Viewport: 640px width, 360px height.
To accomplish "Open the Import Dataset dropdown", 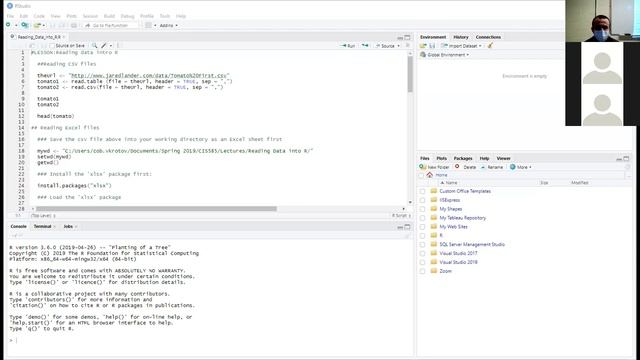I will click(462, 46).
